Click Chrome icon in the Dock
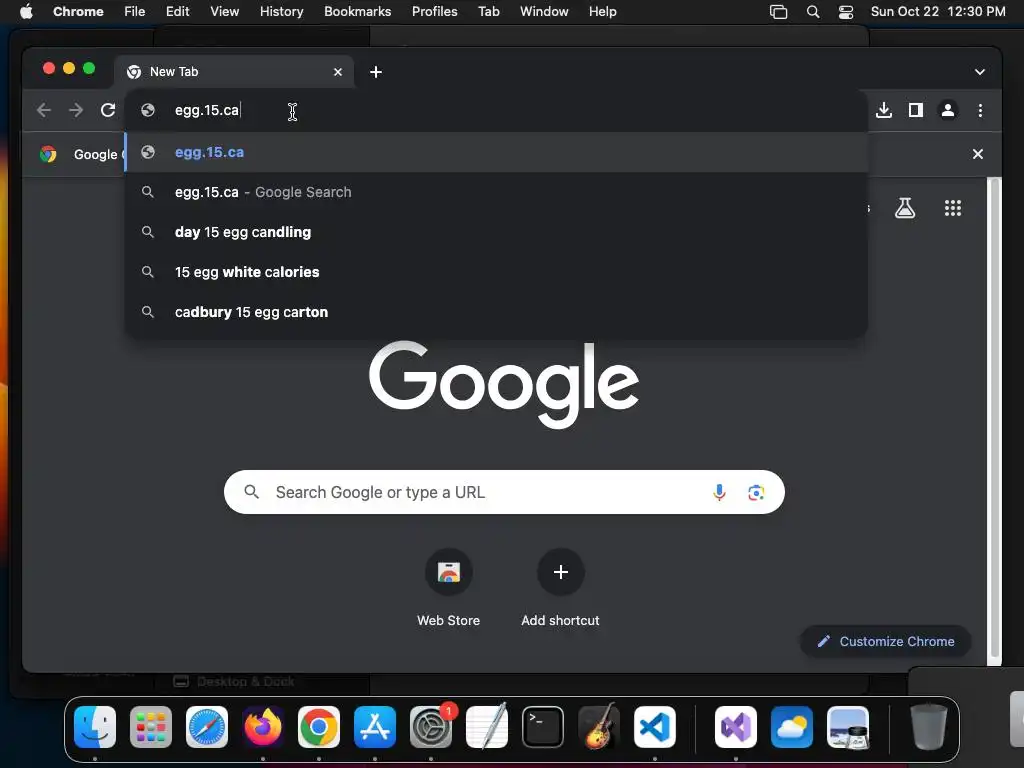The height and width of the screenshot is (768, 1024). [319, 727]
